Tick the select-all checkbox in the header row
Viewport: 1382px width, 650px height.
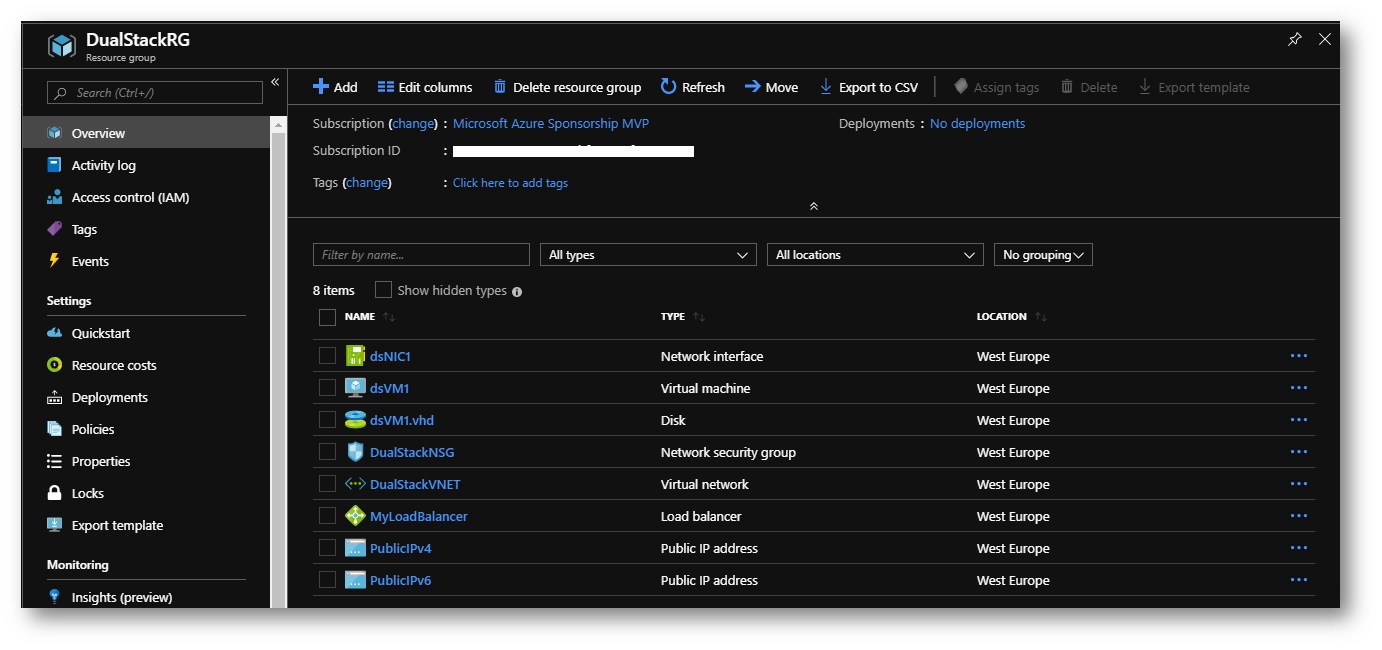(x=327, y=317)
